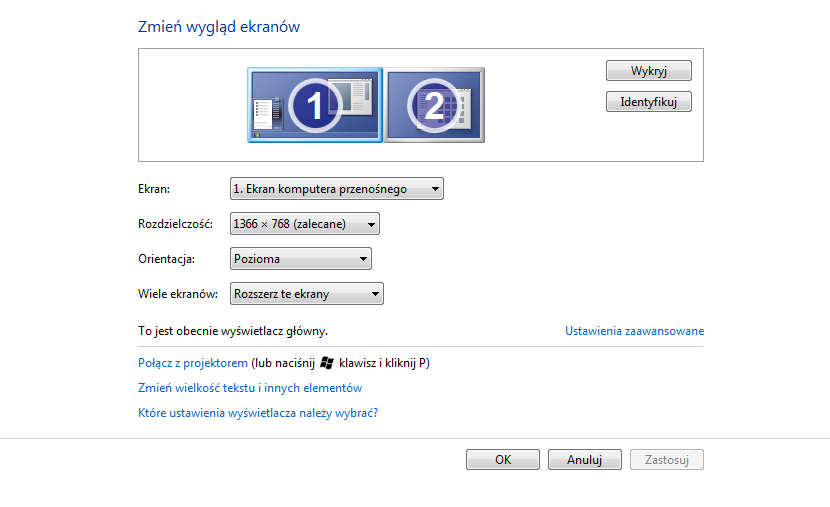
Task: Confirm the settings with the OK button
Action: pyautogui.click(x=503, y=459)
